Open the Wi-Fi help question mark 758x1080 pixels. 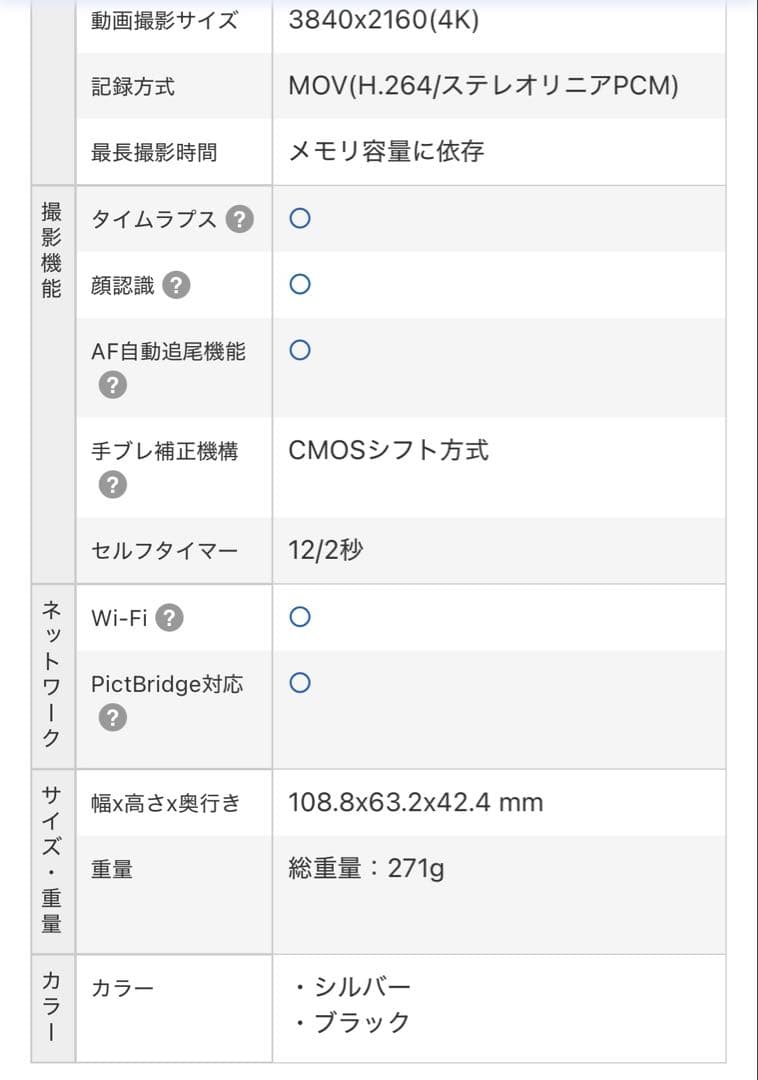click(x=170, y=618)
